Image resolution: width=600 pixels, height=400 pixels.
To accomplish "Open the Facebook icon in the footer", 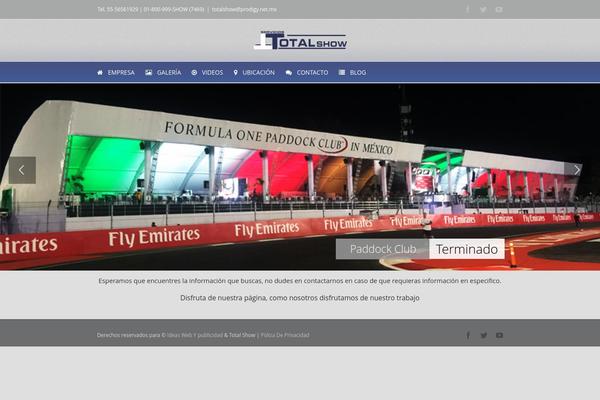I will 468,335.
